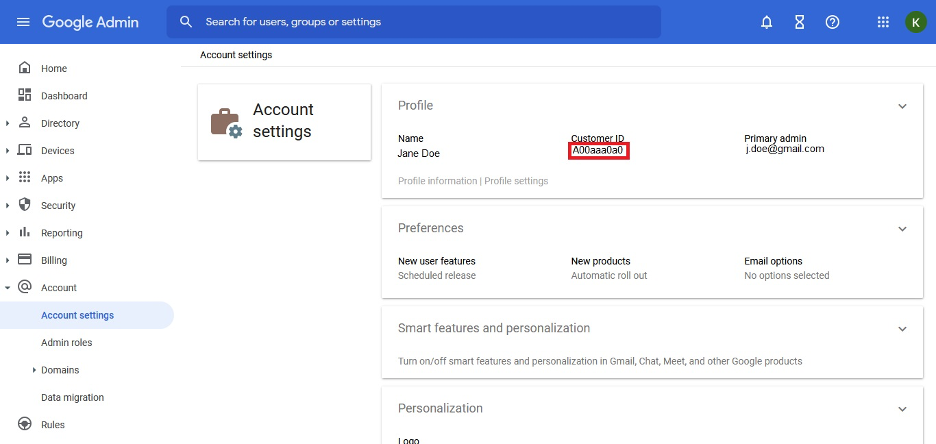Click the Billing card icon
The width and height of the screenshot is (936, 444).
pyautogui.click(x=24, y=260)
